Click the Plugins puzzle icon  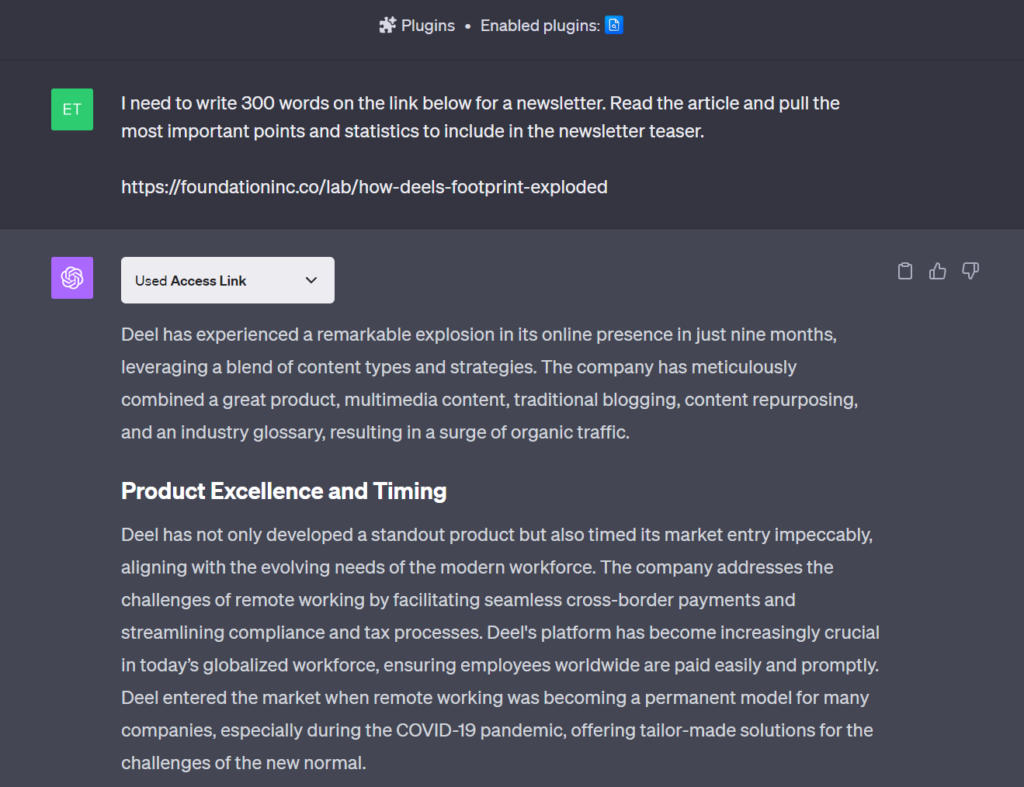pos(388,25)
